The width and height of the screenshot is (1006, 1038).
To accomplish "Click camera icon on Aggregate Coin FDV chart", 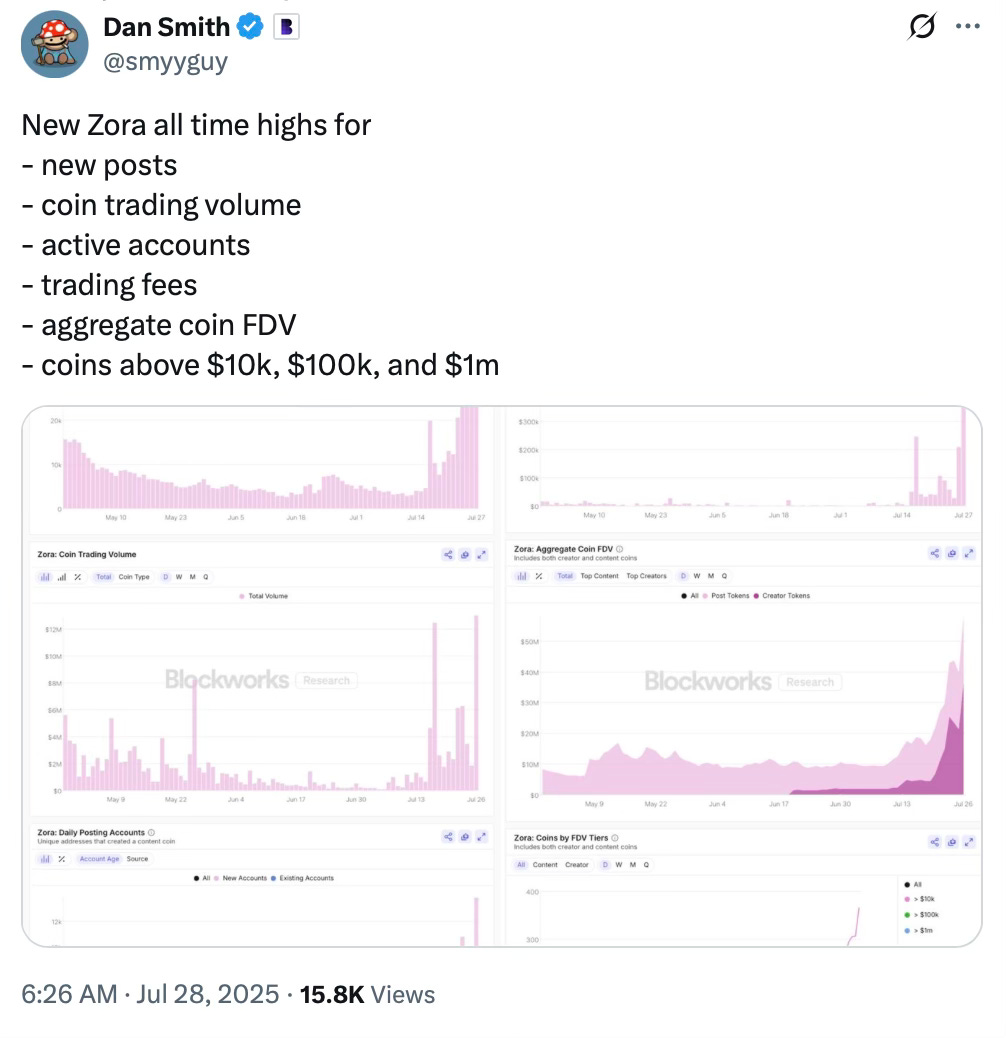I will click(952, 553).
